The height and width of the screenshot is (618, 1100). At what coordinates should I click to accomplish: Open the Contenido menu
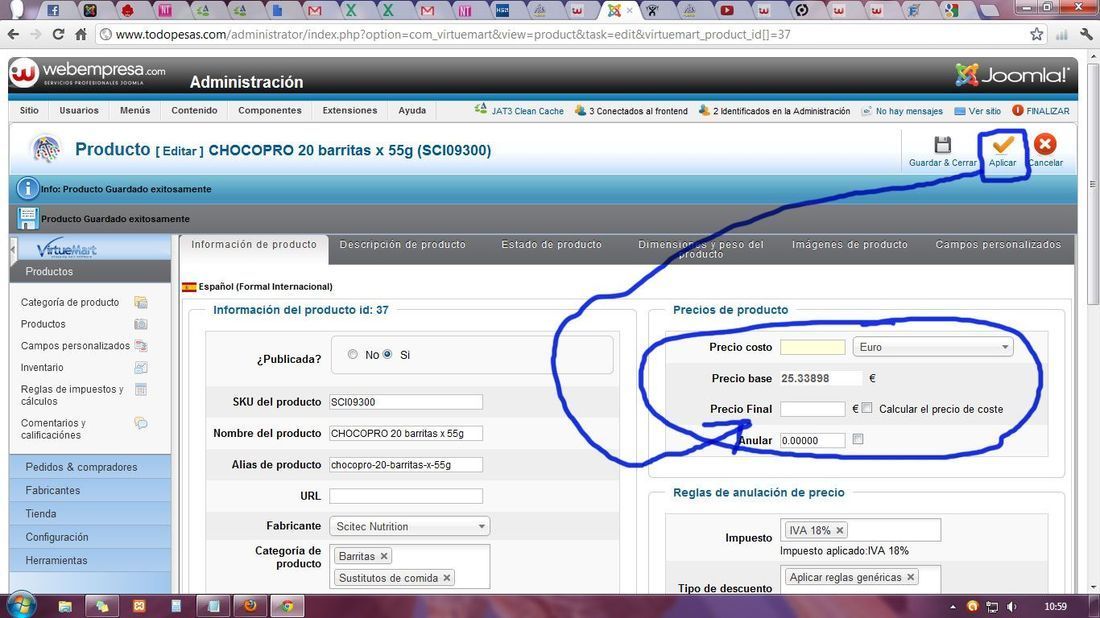click(194, 110)
